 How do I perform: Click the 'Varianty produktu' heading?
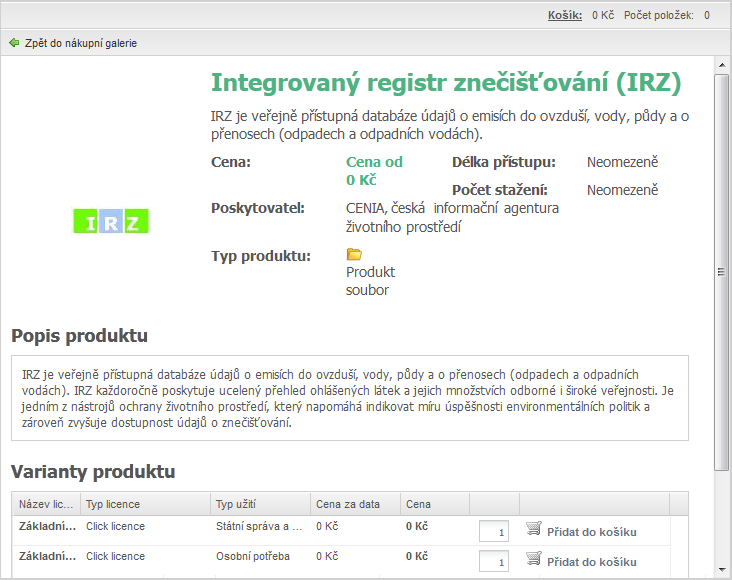tap(93, 472)
